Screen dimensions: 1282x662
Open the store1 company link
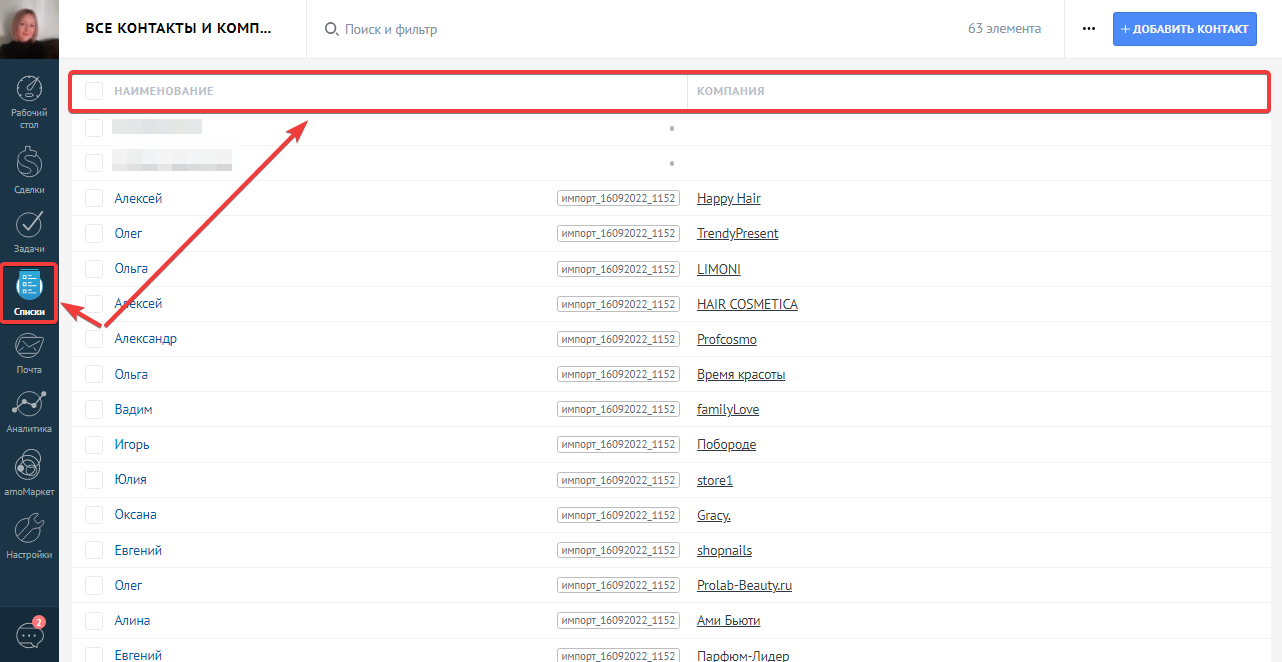715,480
